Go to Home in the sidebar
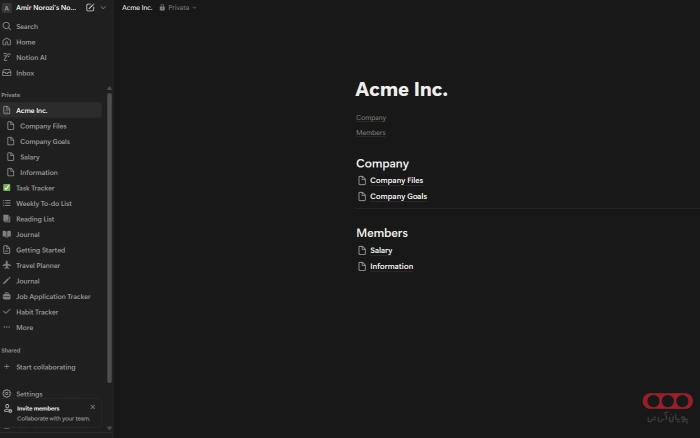Screen dimensions: 700x438 click(x=25, y=42)
